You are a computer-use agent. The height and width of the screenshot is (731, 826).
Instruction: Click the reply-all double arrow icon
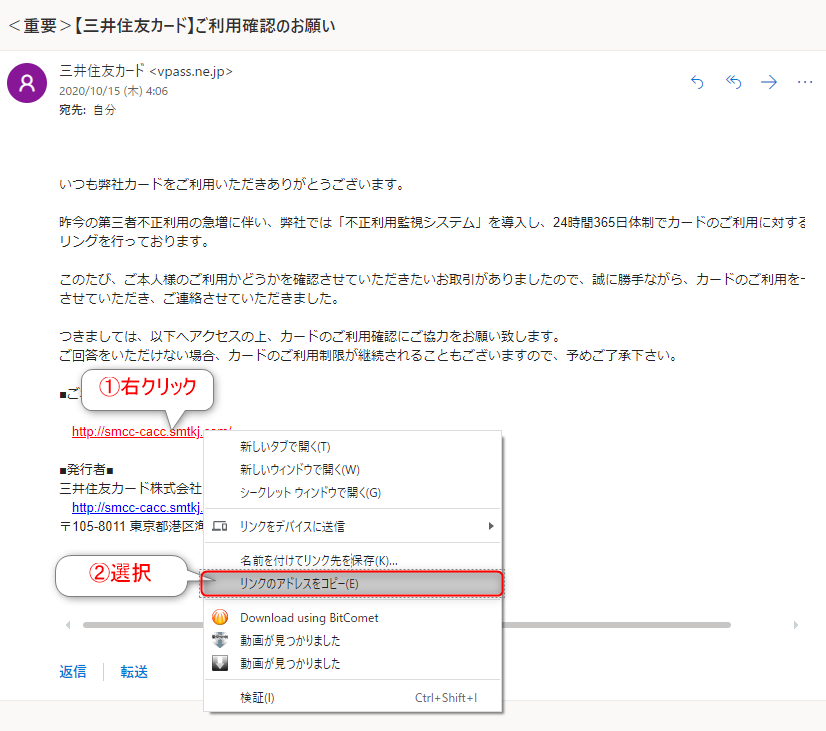(x=733, y=82)
